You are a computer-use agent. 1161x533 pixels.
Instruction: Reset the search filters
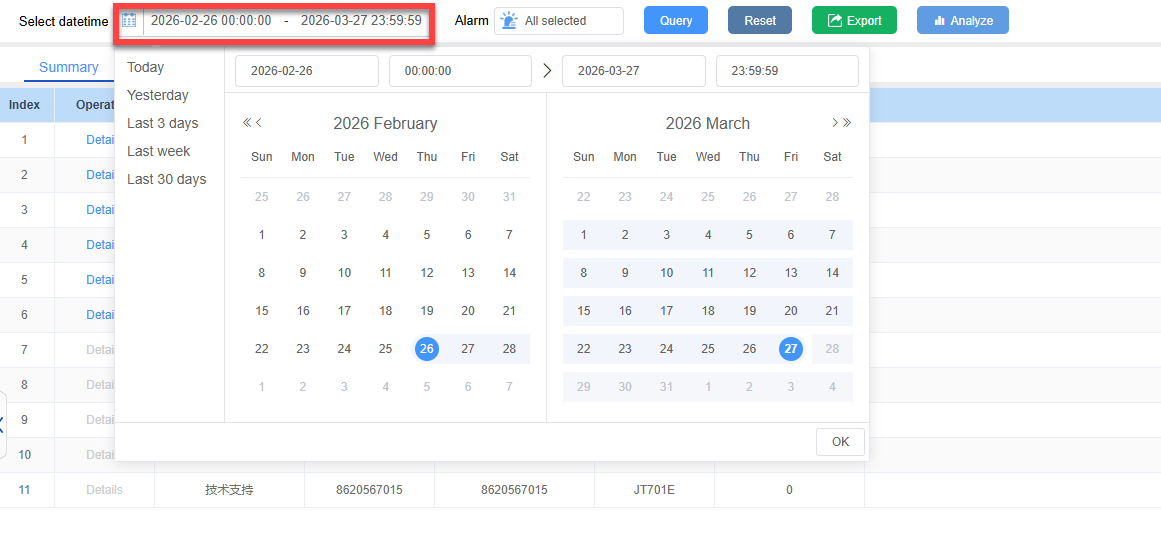coord(759,21)
